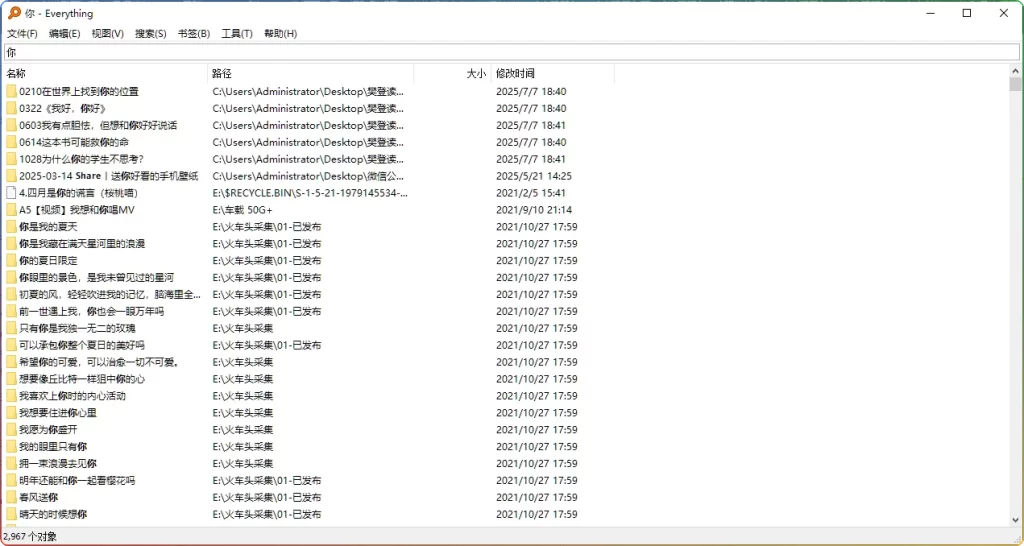This screenshot has width=1024, height=546.
Task: Sort by 修改时间 column header
Action: (515, 73)
